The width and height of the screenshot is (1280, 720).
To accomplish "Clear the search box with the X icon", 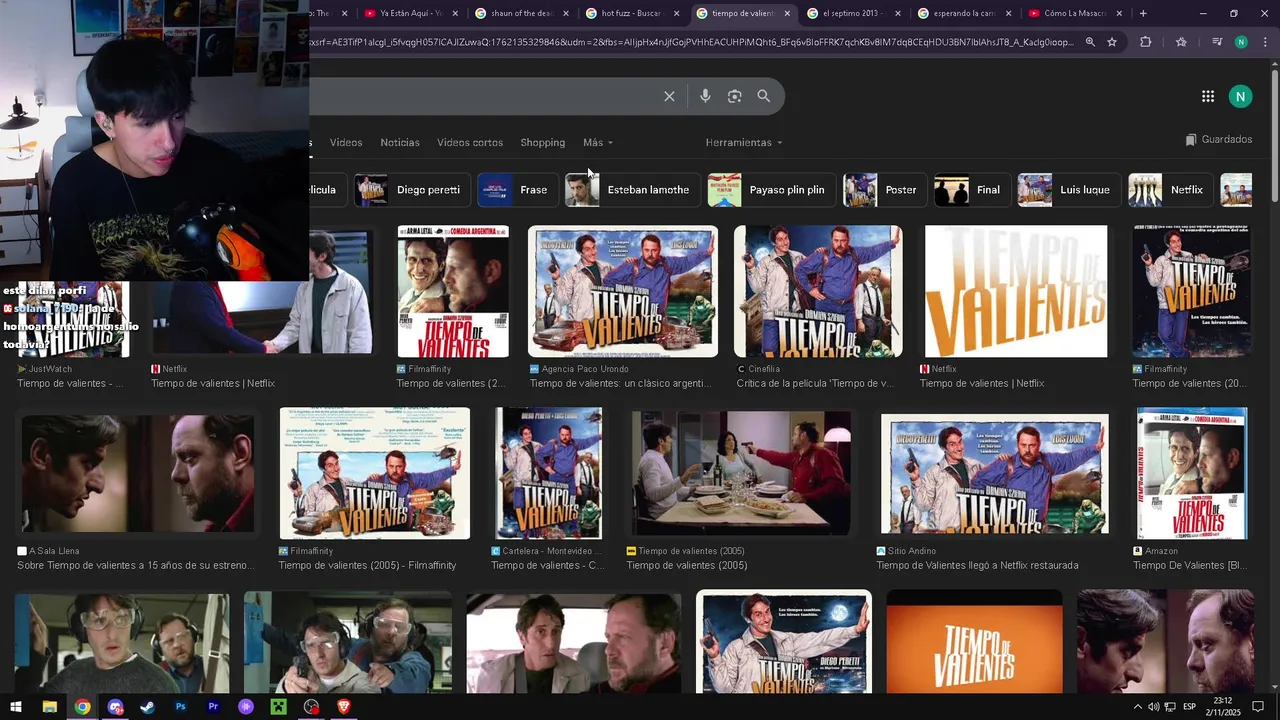I will tap(669, 96).
